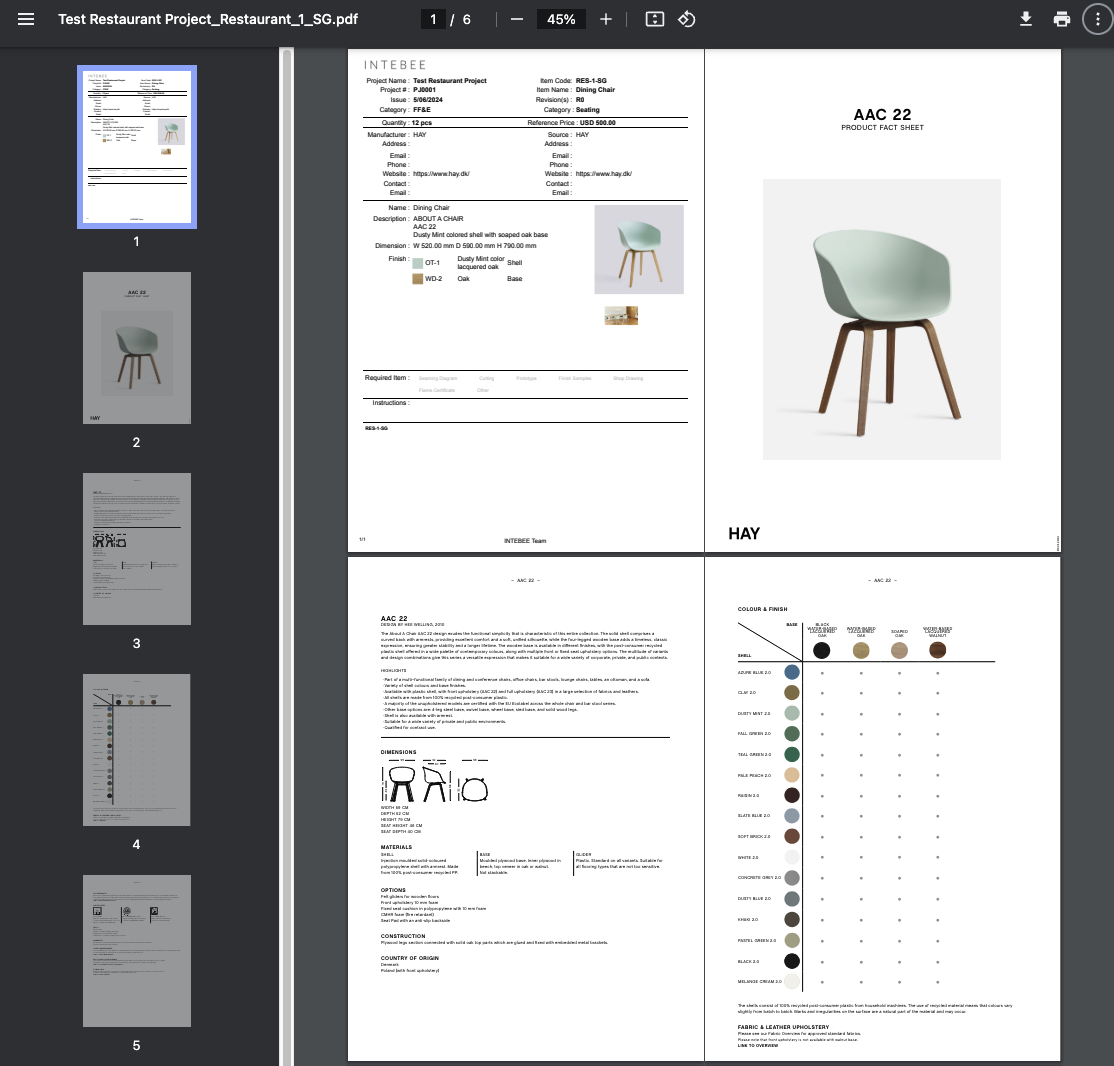This screenshot has width=1114, height=1066.
Task: Click the OT-1 dusty mint finish swatch
Action: point(418,263)
